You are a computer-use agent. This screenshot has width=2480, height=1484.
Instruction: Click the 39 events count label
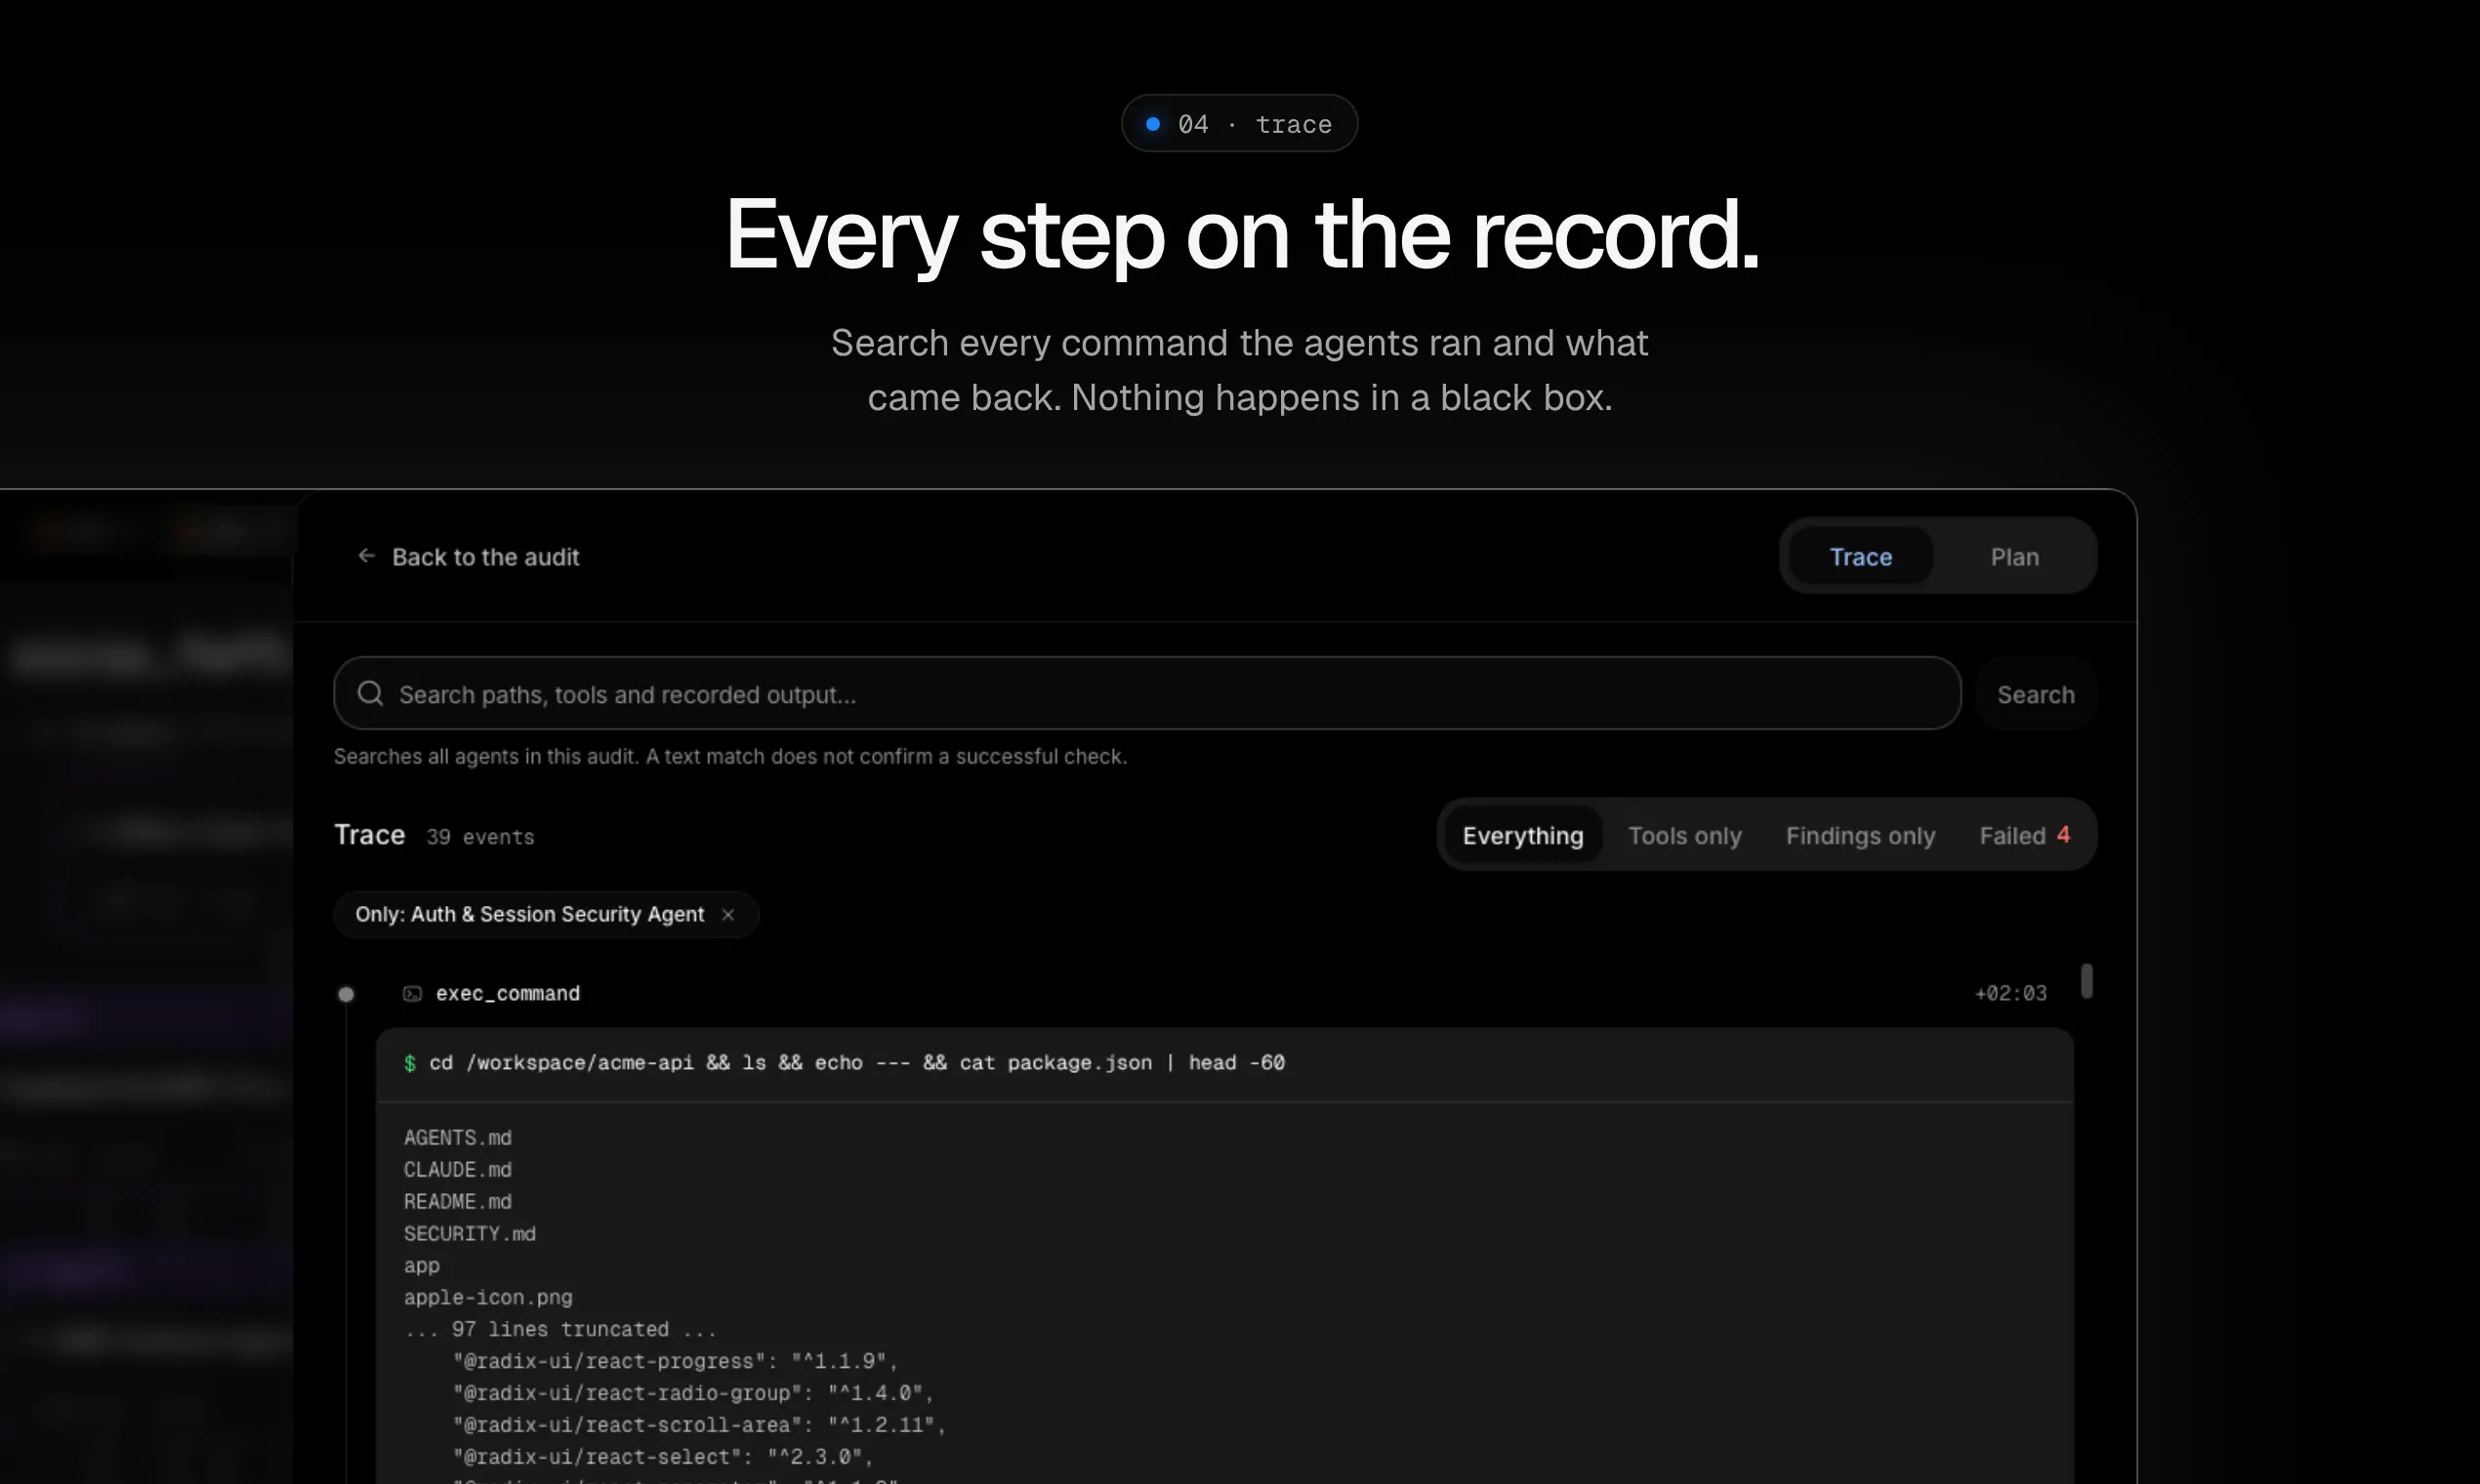coord(480,837)
